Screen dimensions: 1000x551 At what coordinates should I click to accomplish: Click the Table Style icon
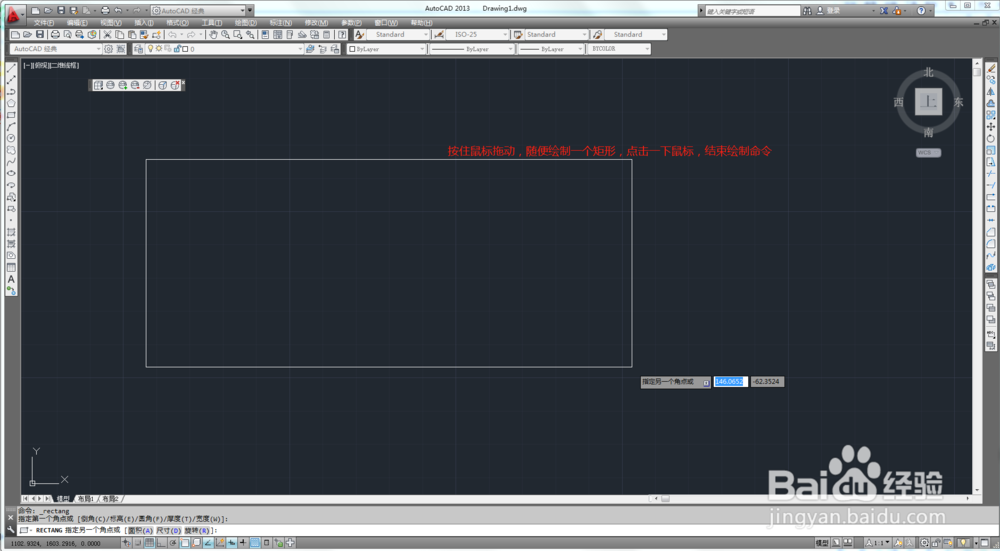[x=518, y=34]
